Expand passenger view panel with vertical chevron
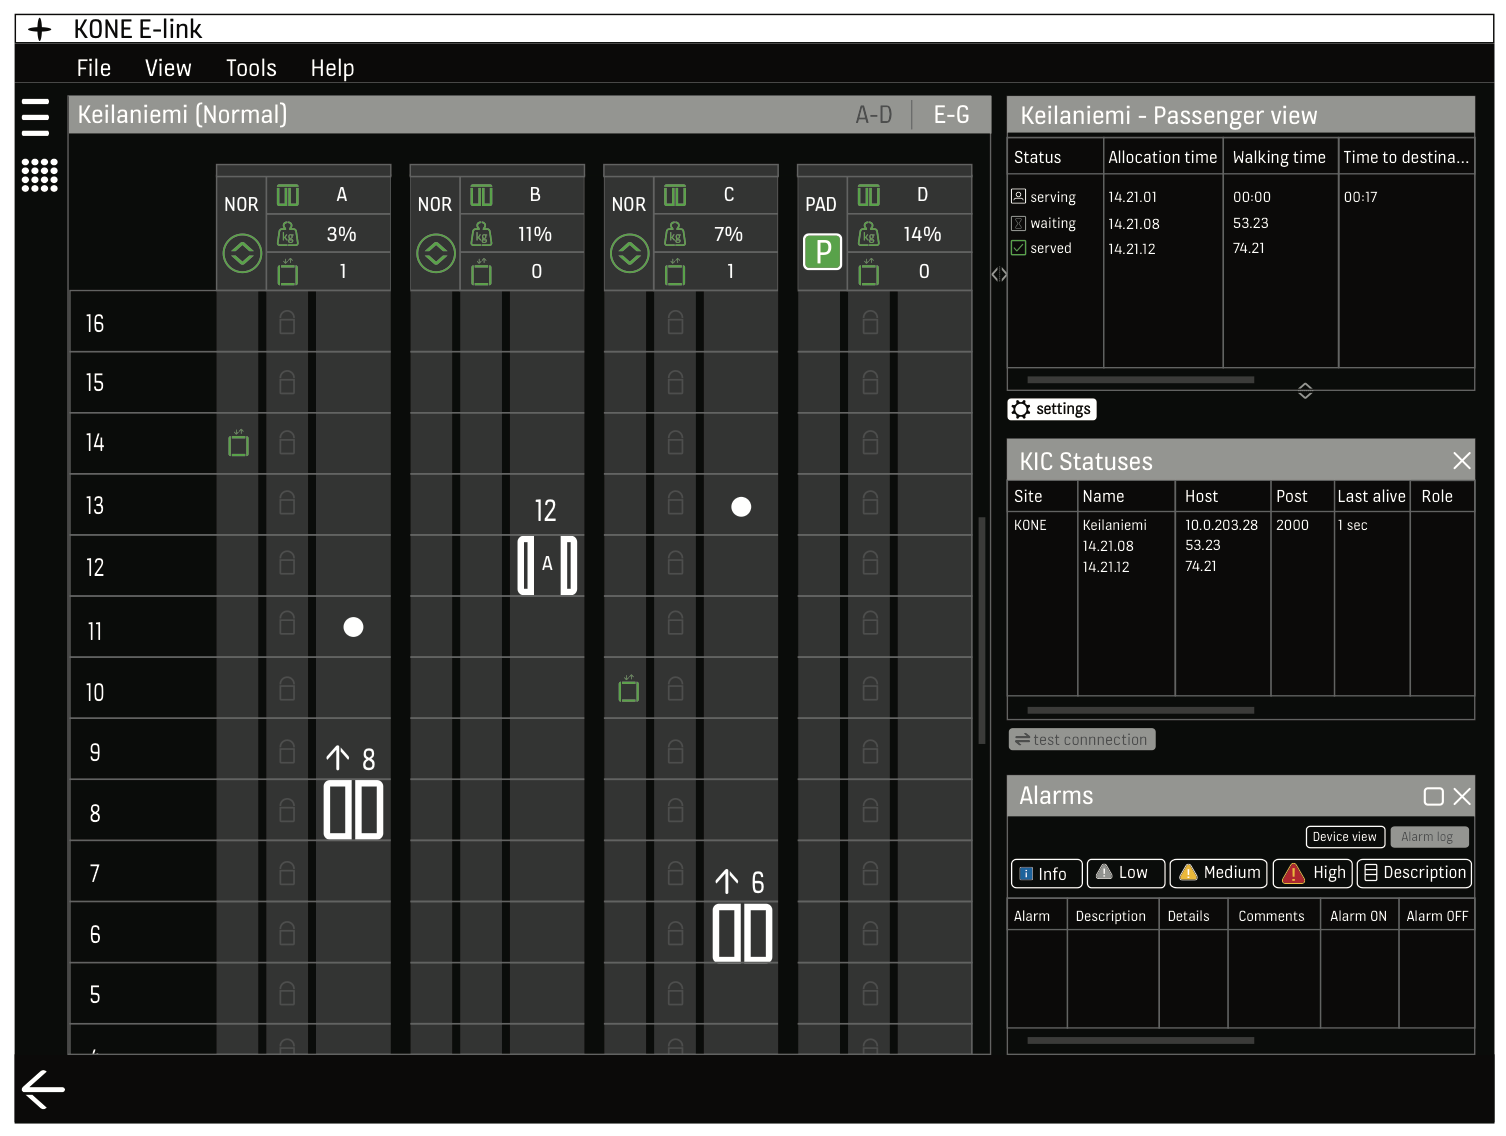1506x1136 pixels. point(1304,390)
